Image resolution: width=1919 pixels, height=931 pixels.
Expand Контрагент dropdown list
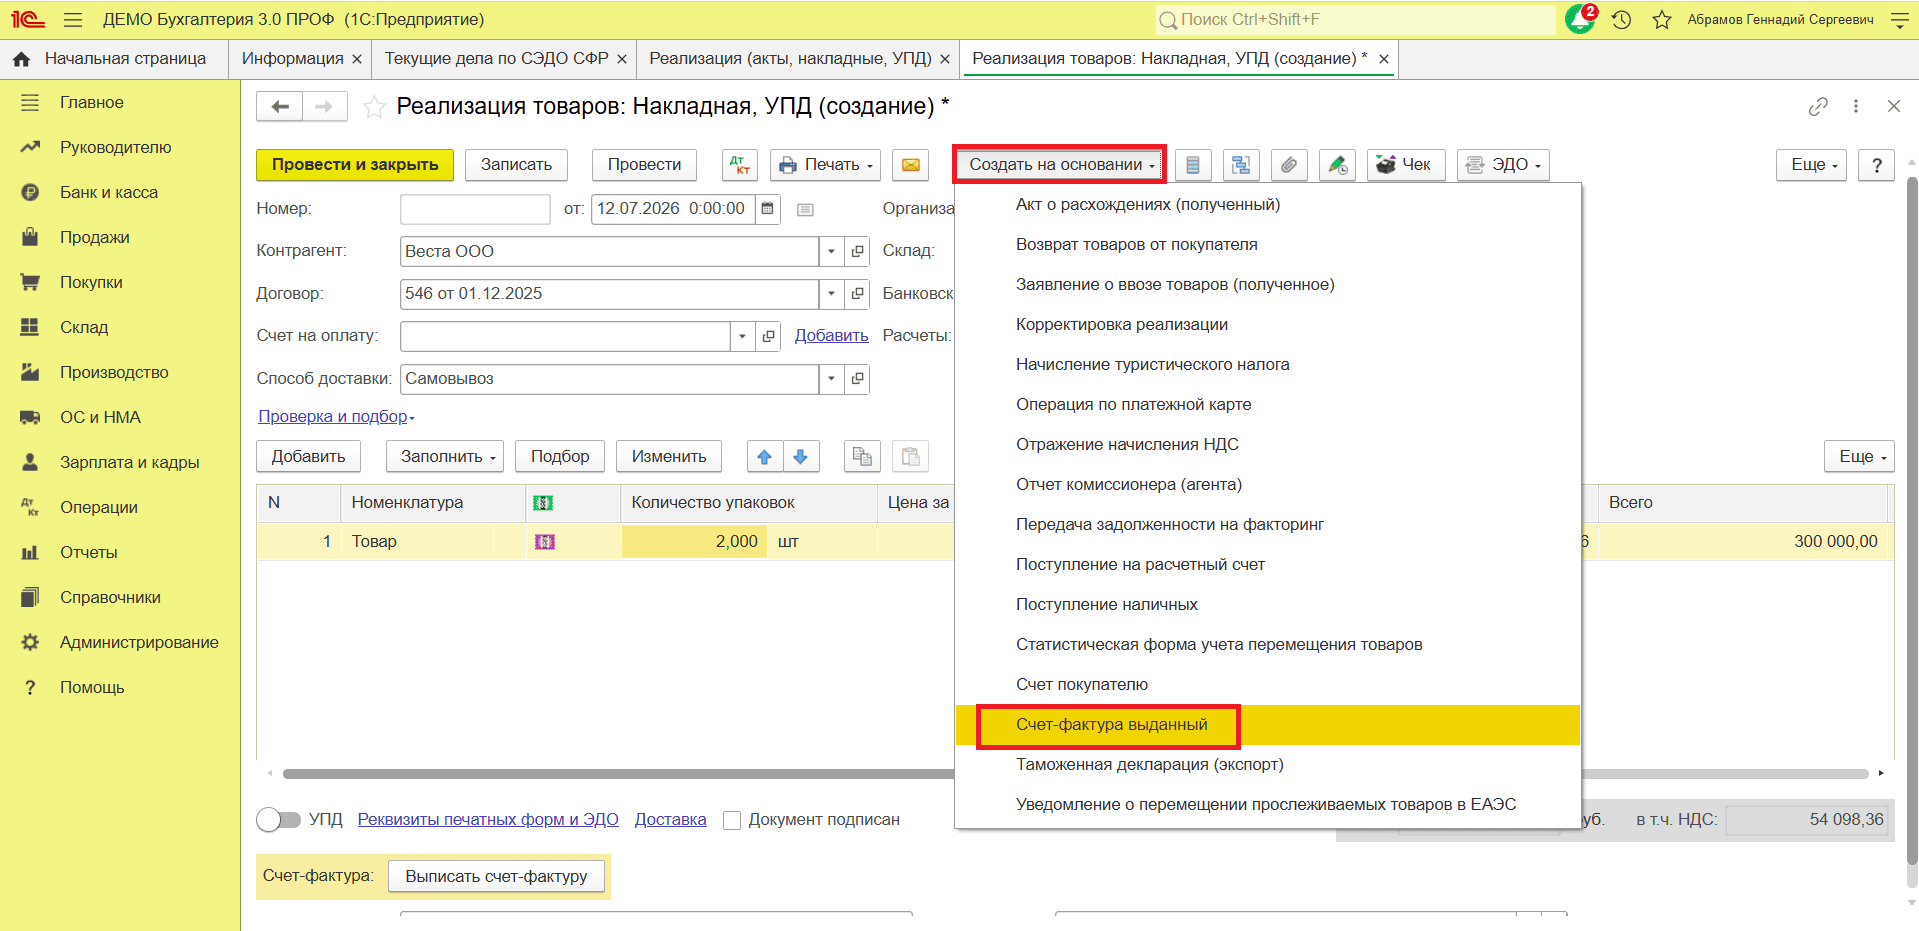click(832, 252)
